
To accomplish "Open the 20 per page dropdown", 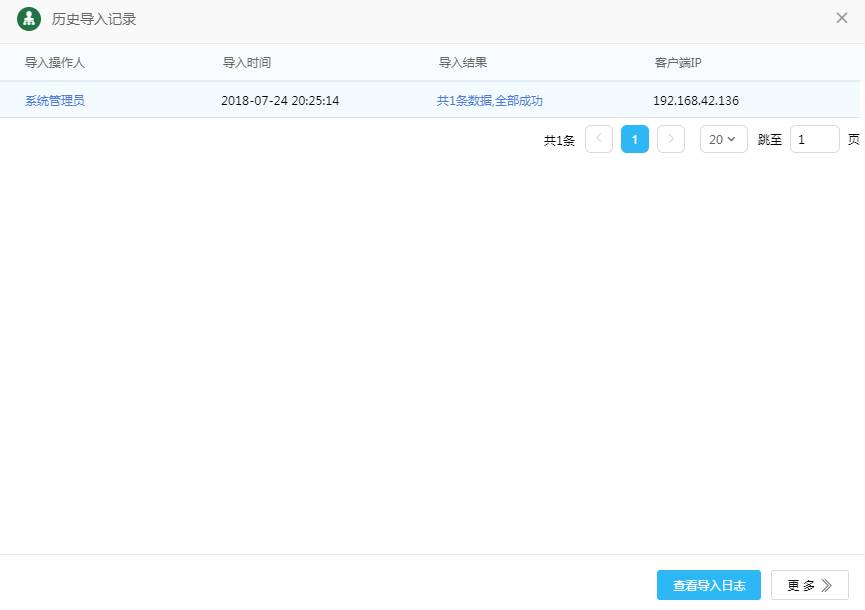I will click(723, 139).
